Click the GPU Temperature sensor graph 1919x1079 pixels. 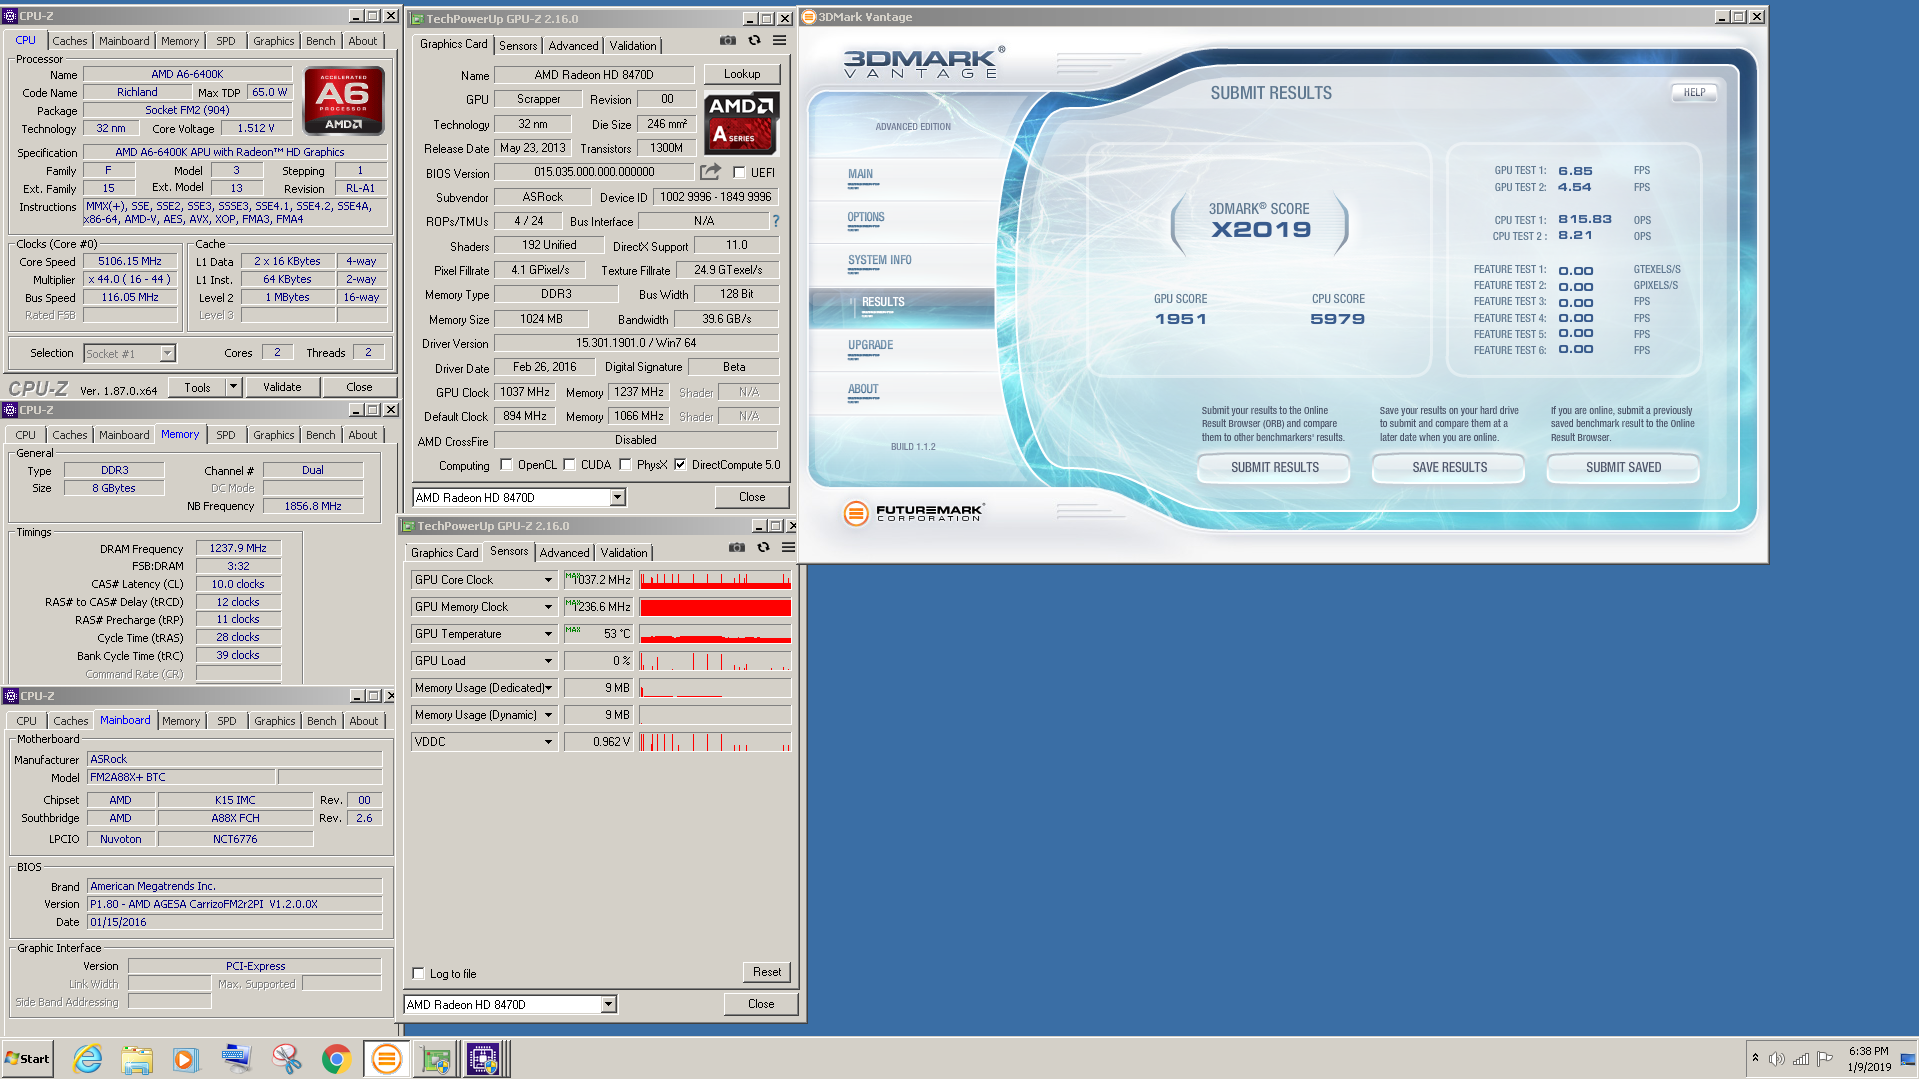click(x=715, y=634)
